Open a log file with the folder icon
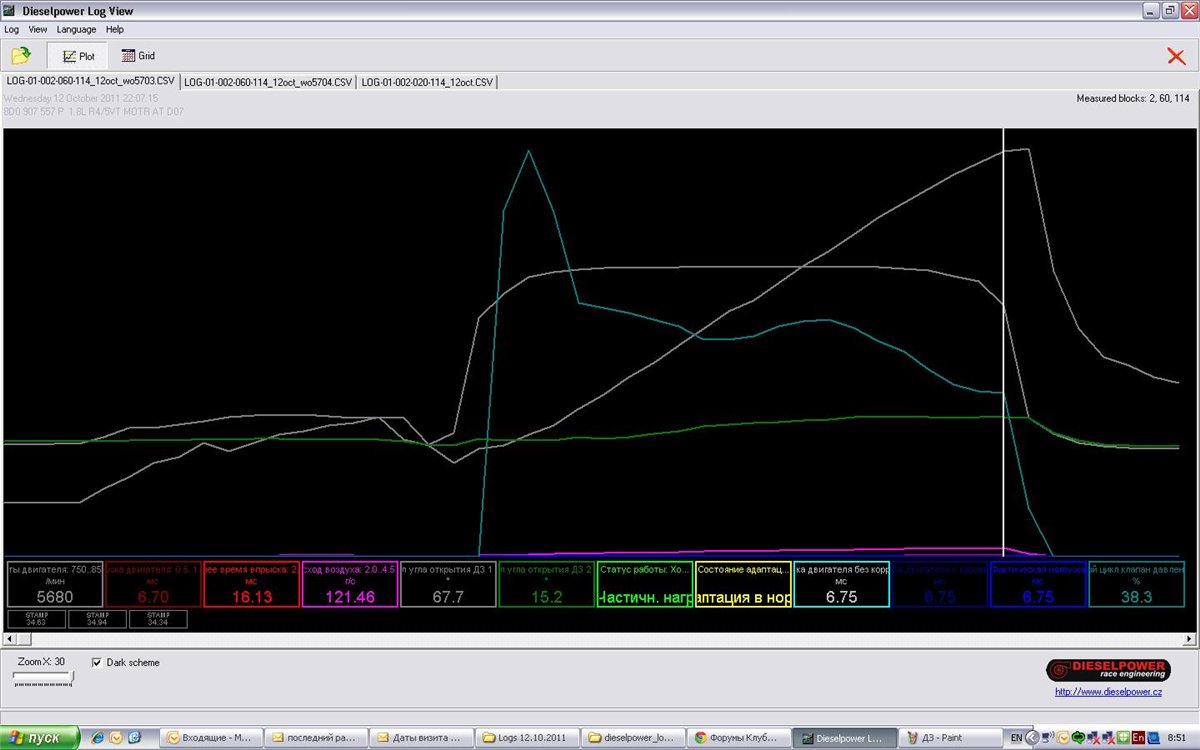Image resolution: width=1200 pixels, height=750 pixels. 20,56
